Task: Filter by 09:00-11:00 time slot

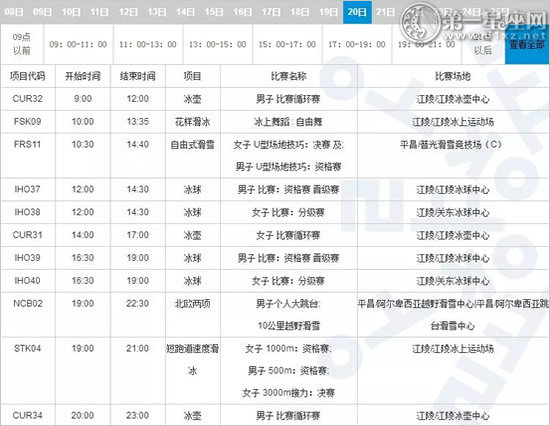Action: coord(78,44)
